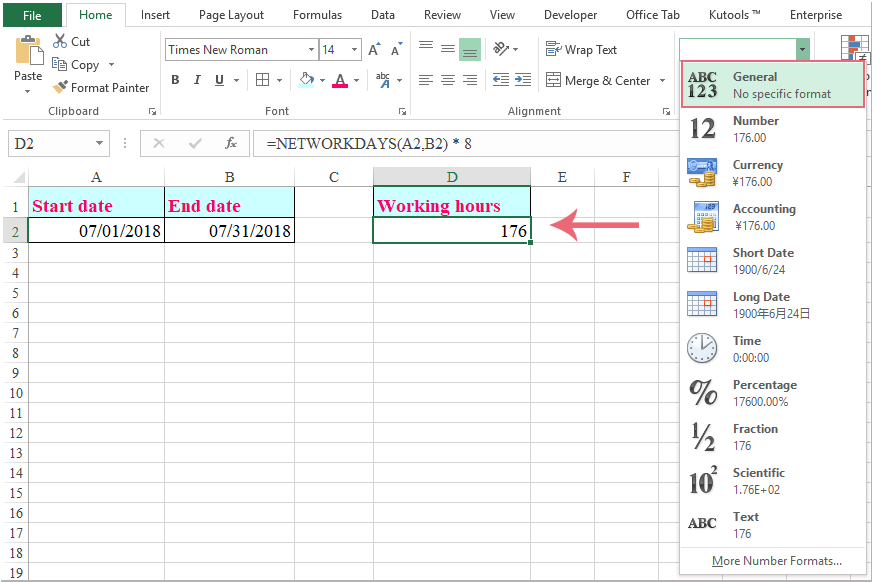Click the Center align icon
Screen dimensions: 873x582
pos(448,80)
